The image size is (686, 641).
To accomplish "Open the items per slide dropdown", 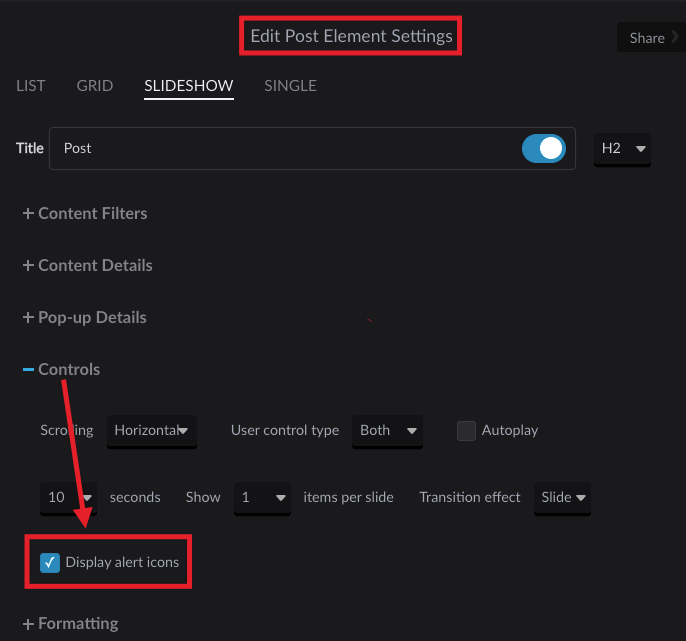I will pyautogui.click(x=262, y=498).
